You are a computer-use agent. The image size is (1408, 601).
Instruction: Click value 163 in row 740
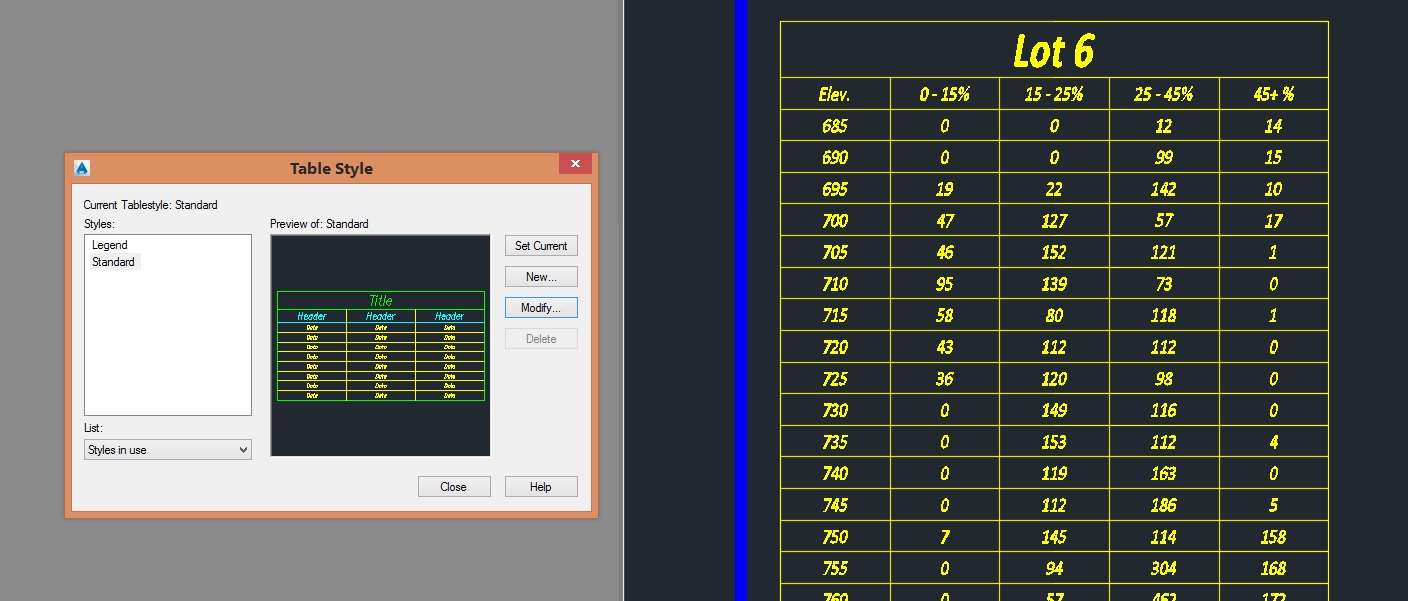1164,473
